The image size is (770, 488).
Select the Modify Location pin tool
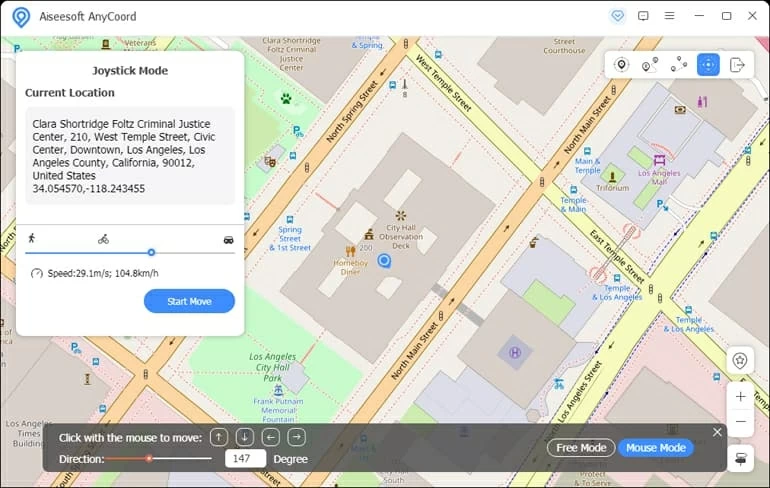pos(621,65)
